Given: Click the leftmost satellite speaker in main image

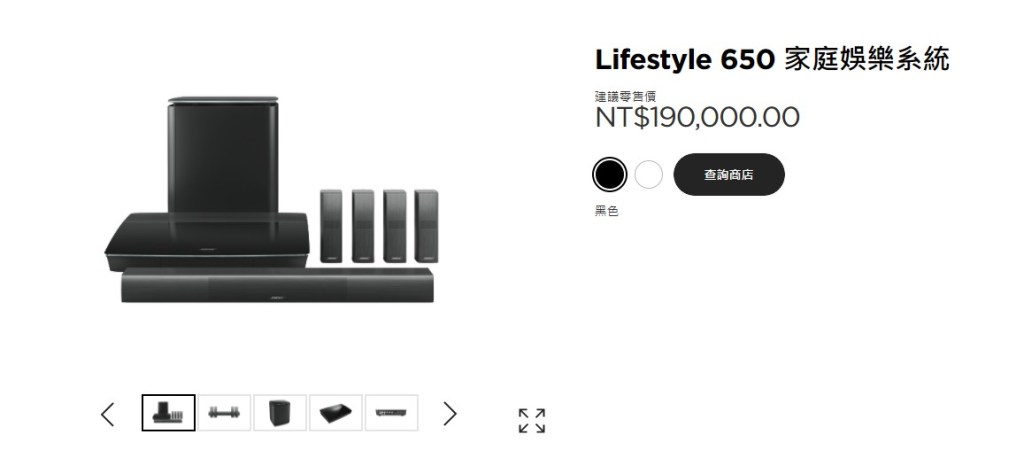Looking at the screenshot, I should [x=331, y=225].
